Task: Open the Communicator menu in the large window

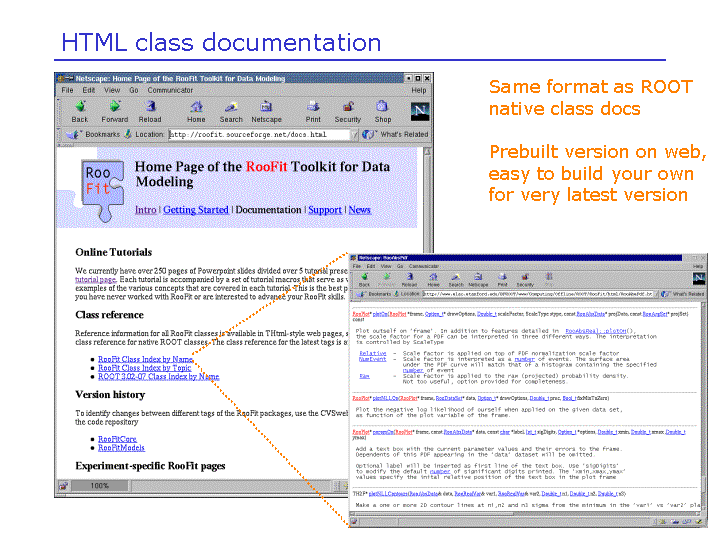Action: (170, 90)
